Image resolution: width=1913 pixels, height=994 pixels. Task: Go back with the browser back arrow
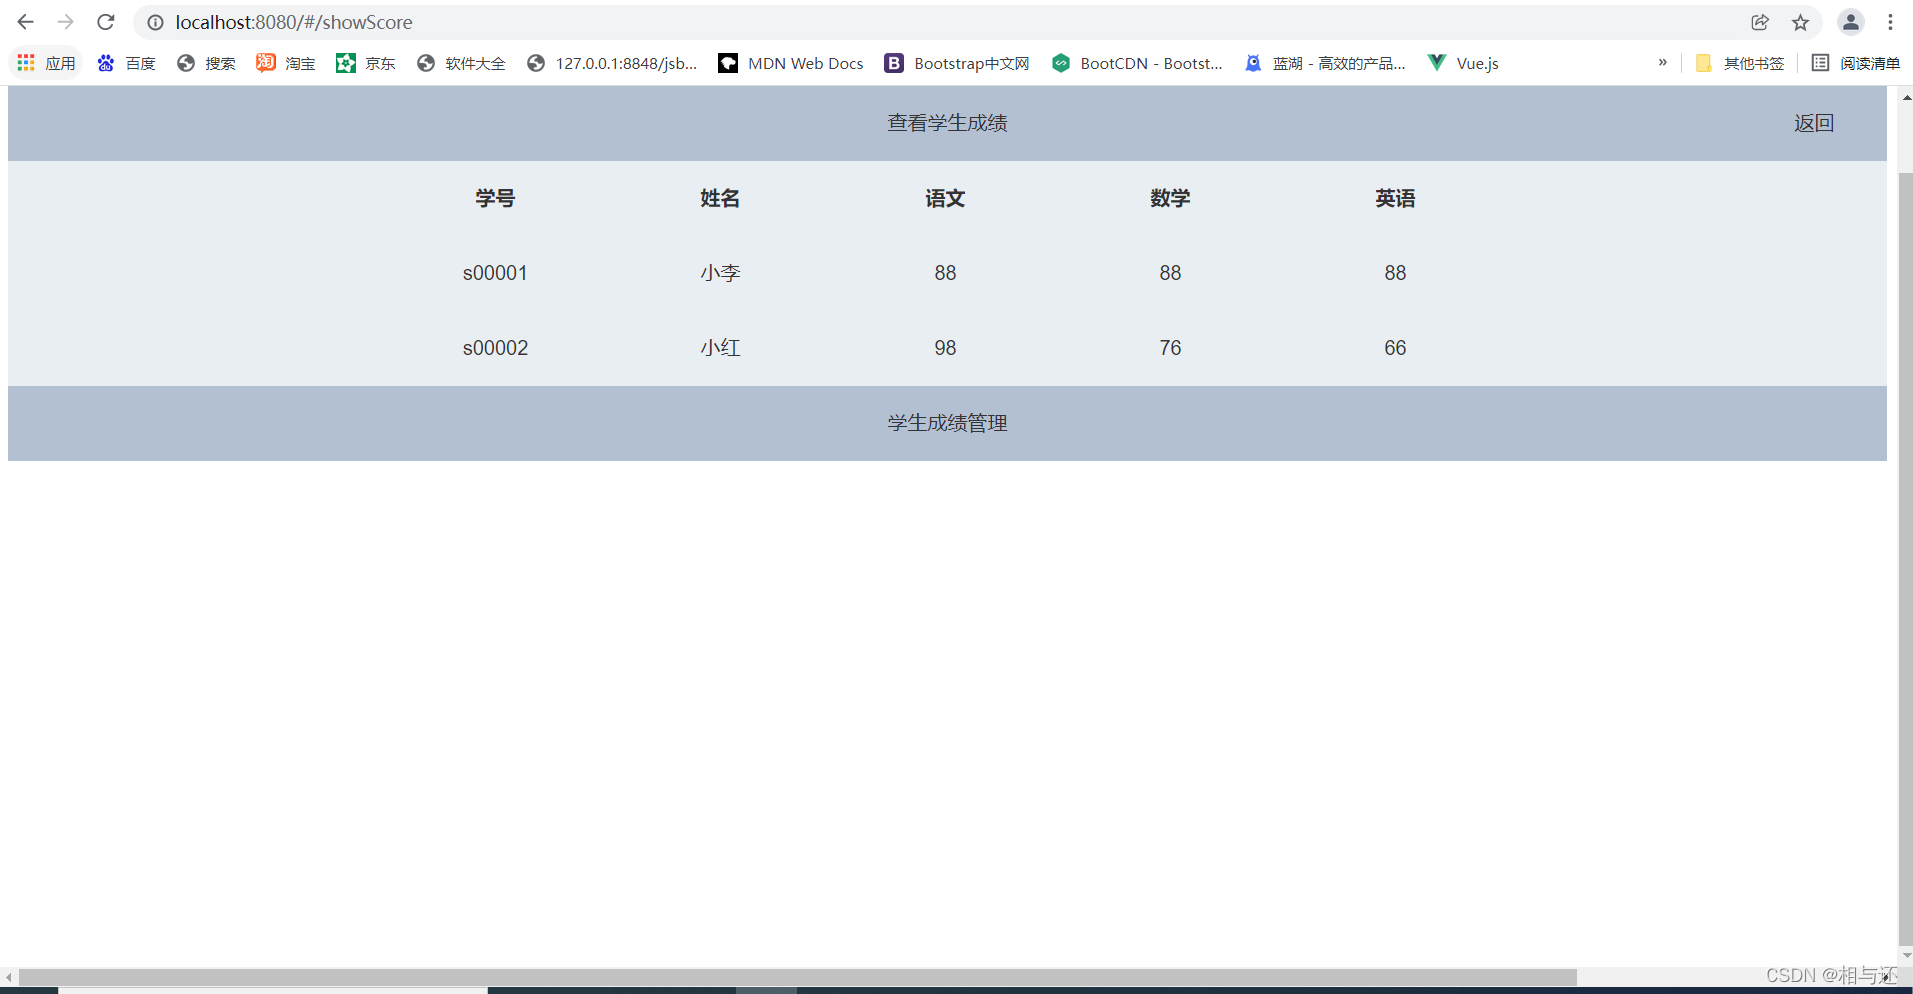coord(26,22)
